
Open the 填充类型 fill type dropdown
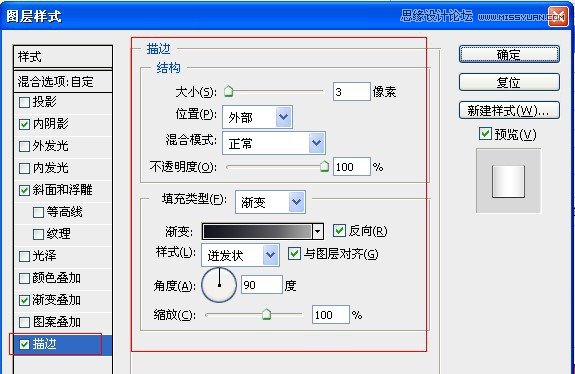click(270, 202)
